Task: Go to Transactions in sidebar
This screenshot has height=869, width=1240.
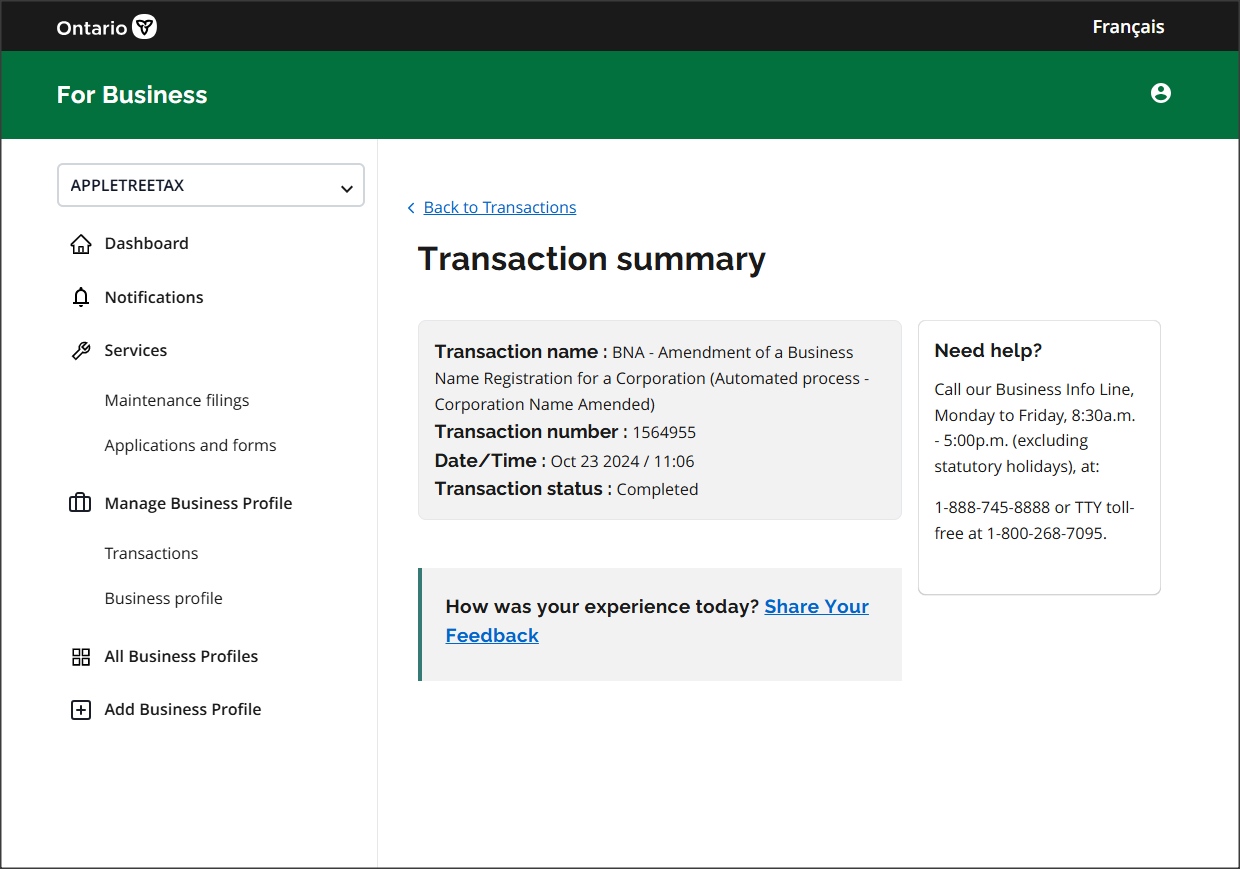Action: click(x=151, y=553)
